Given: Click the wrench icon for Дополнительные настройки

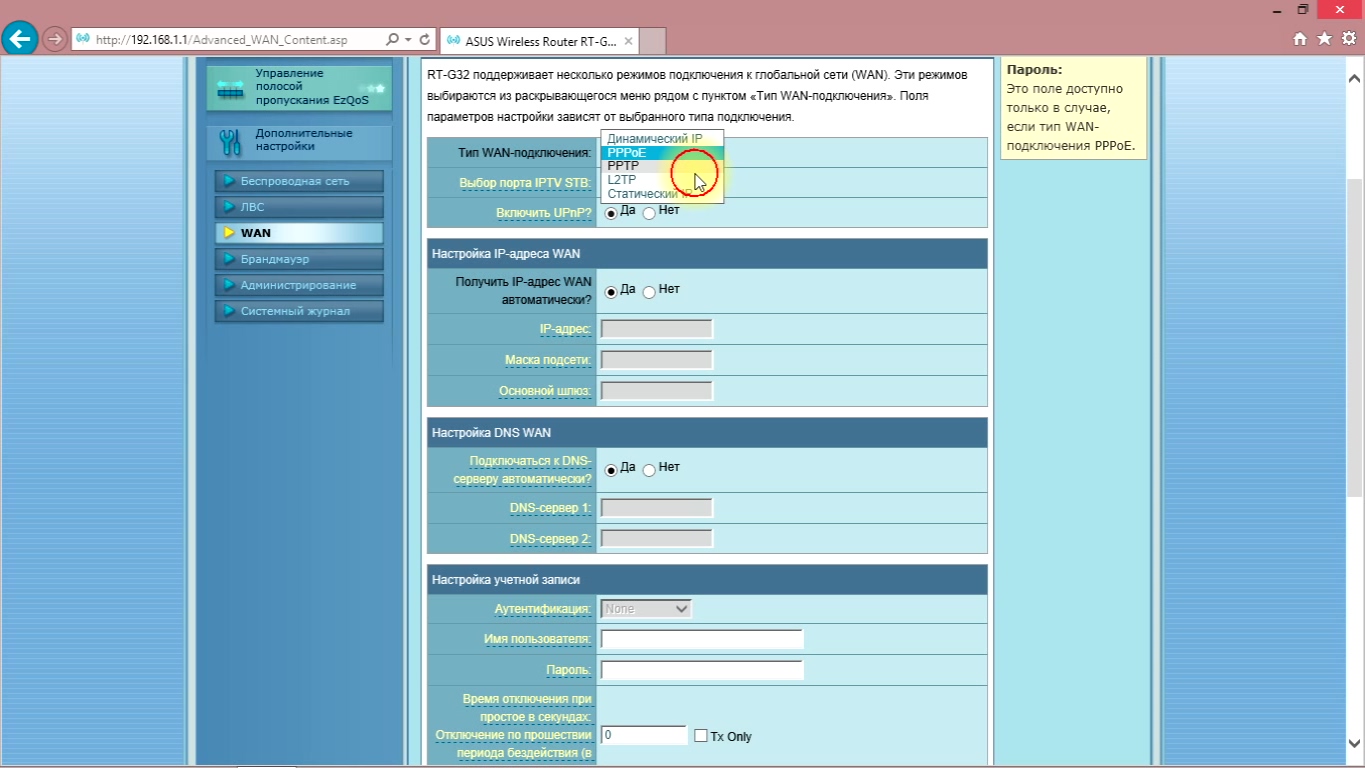Looking at the screenshot, I should click(230, 142).
